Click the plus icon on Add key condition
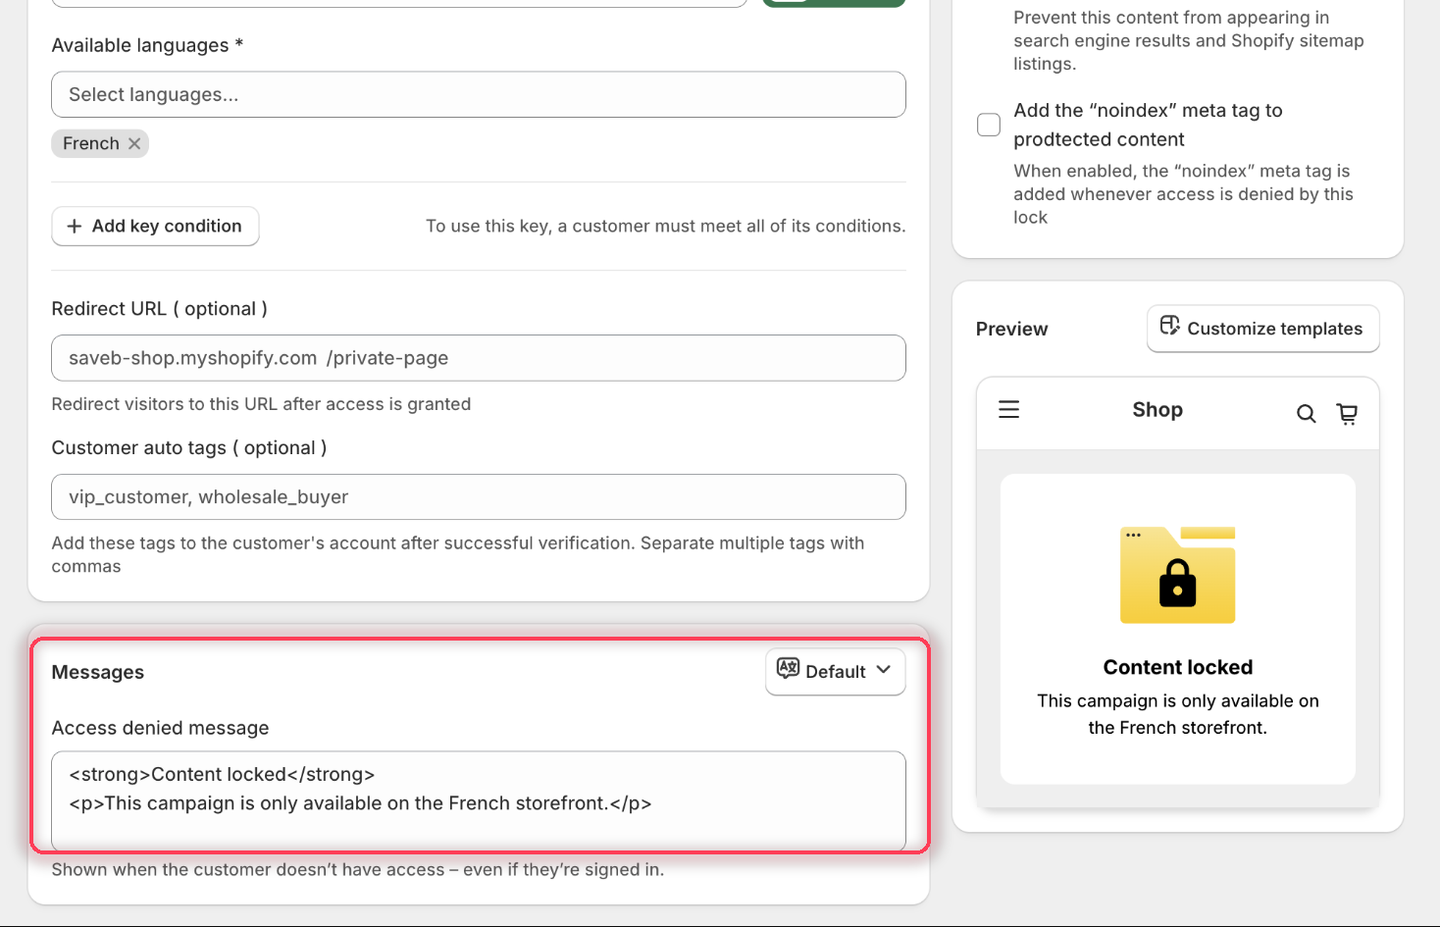 click(x=74, y=226)
